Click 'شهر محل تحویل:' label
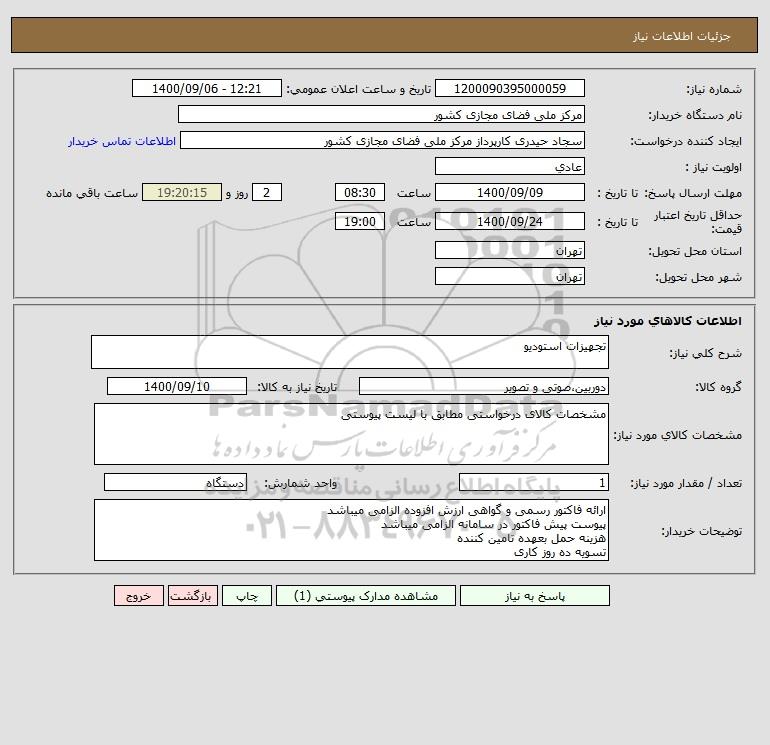Viewport: 770px width, 745px height. (699, 277)
